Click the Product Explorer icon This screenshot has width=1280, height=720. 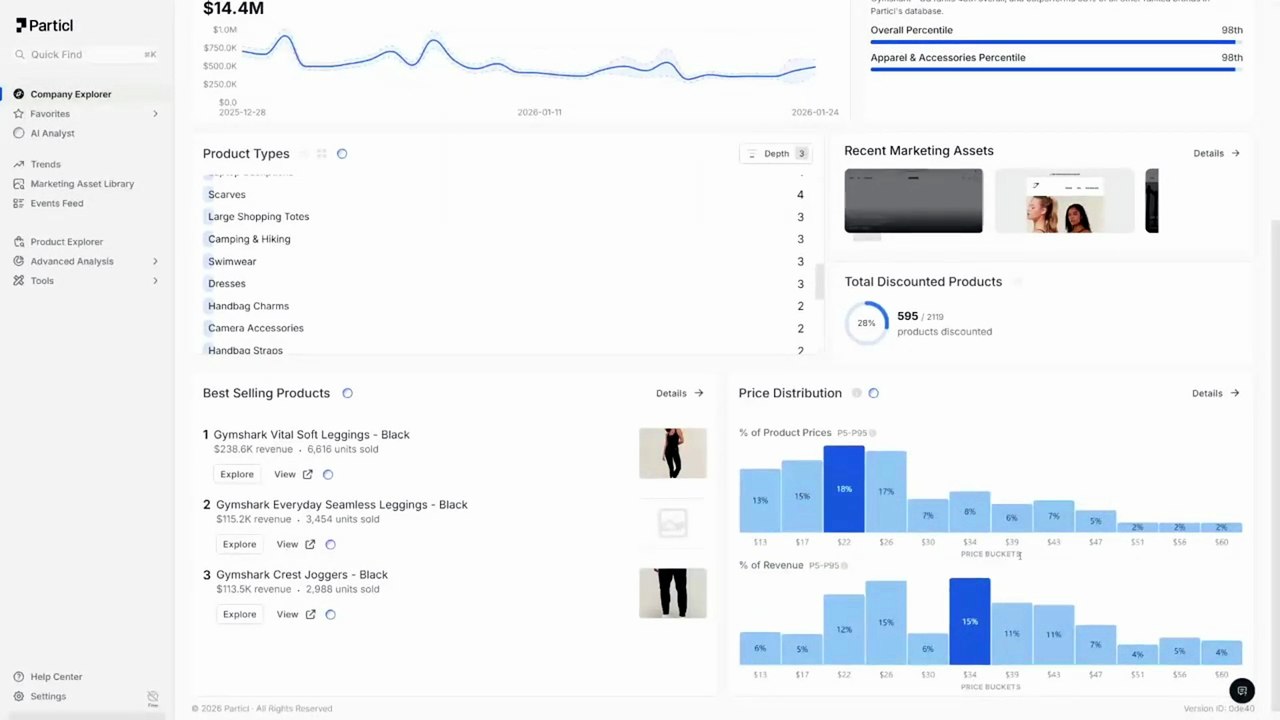(x=19, y=242)
